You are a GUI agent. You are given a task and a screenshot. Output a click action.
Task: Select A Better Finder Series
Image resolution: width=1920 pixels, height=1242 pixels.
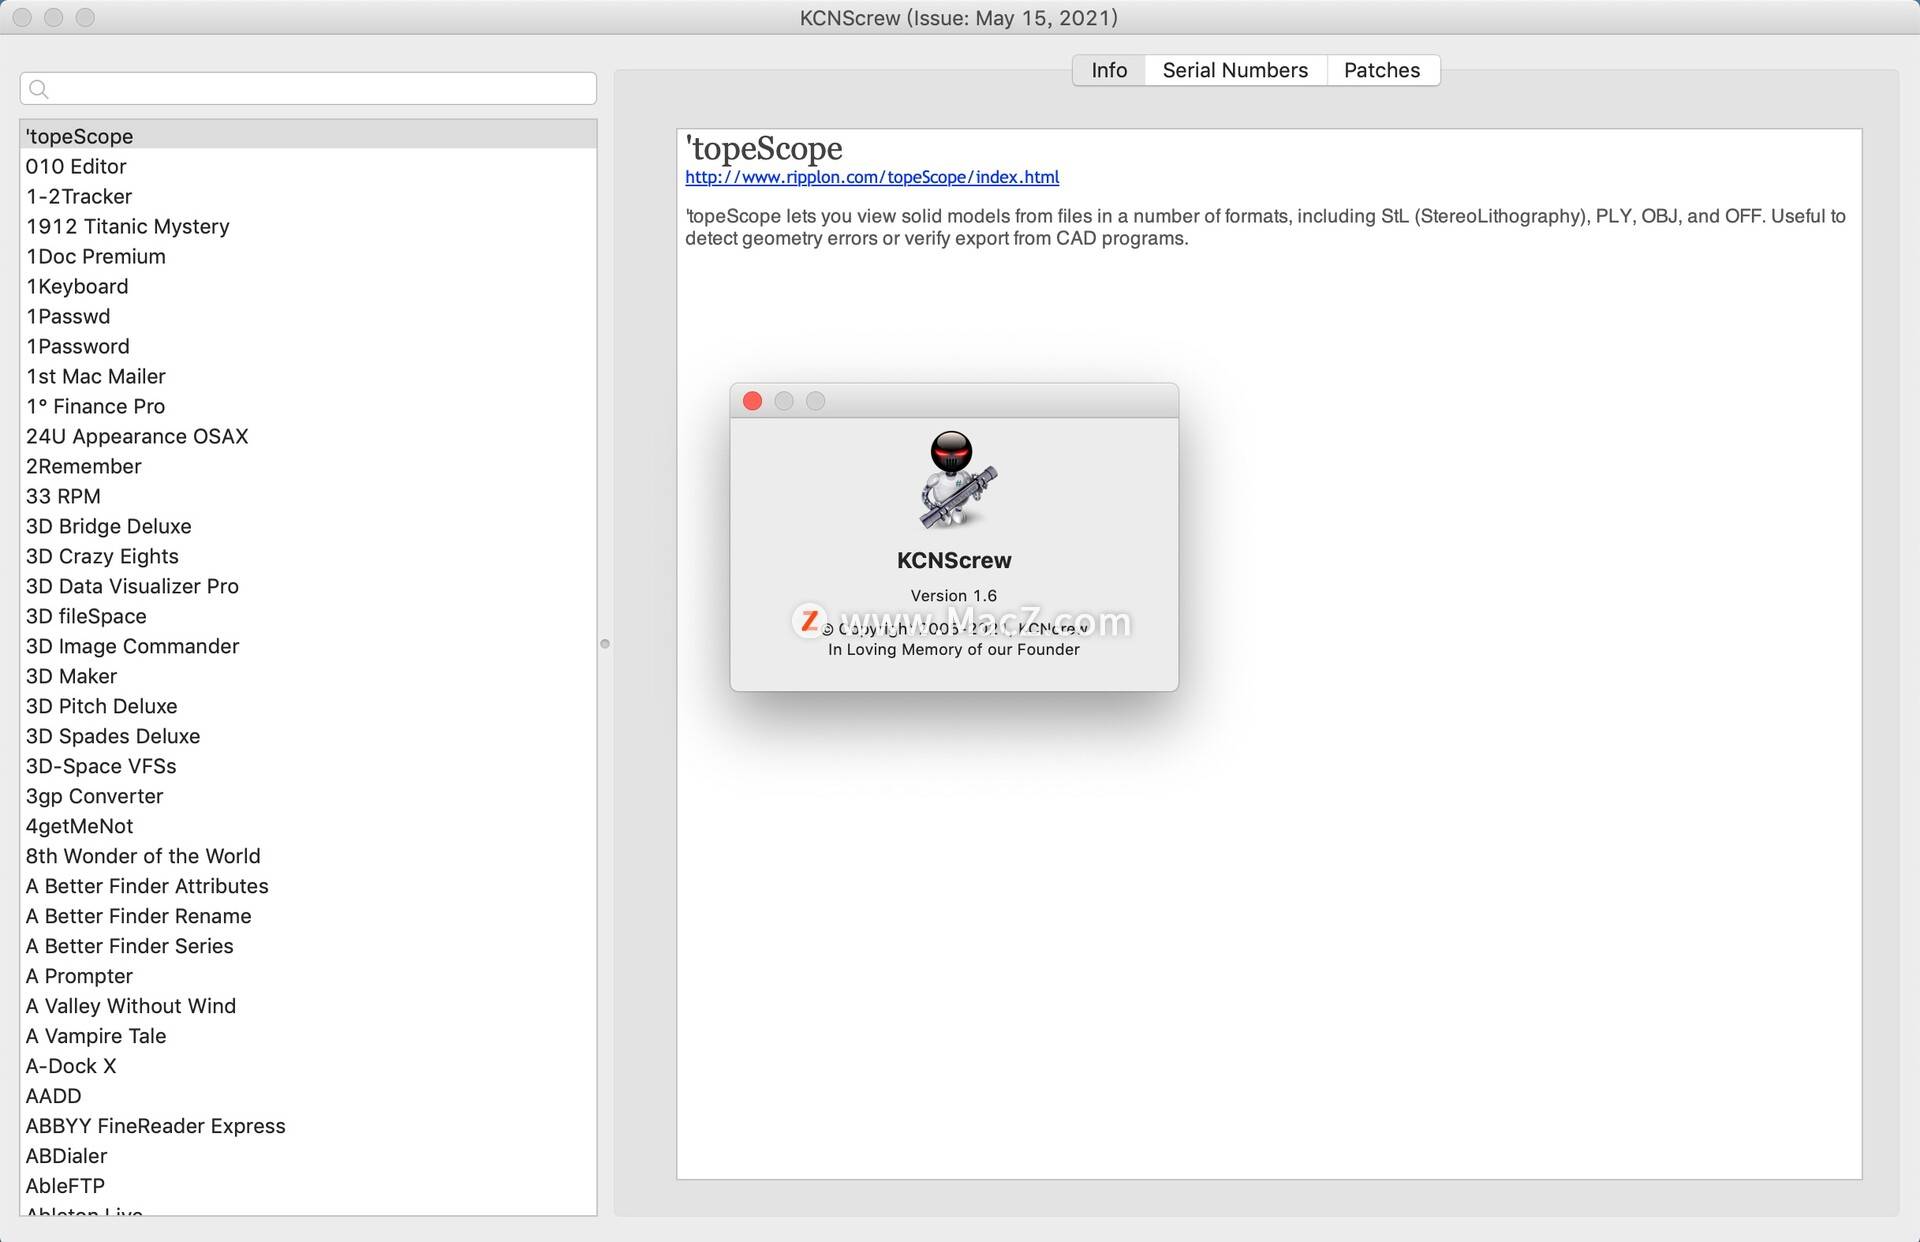tap(308, 946)
